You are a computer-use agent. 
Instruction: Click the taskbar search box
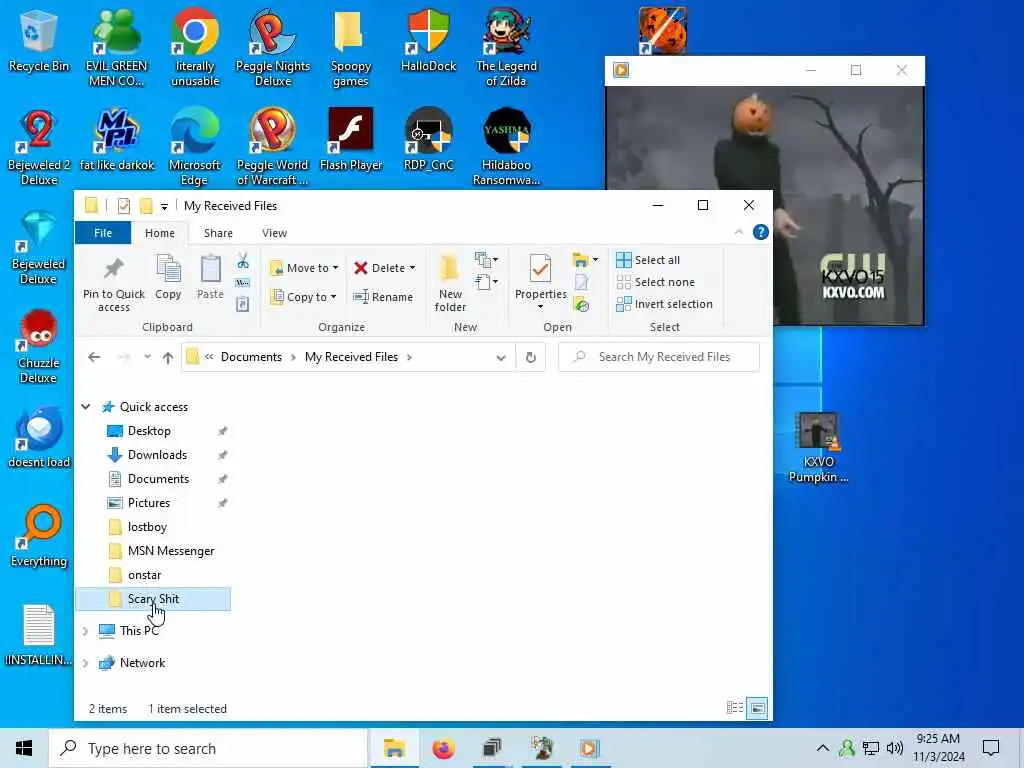click(208, 748)
